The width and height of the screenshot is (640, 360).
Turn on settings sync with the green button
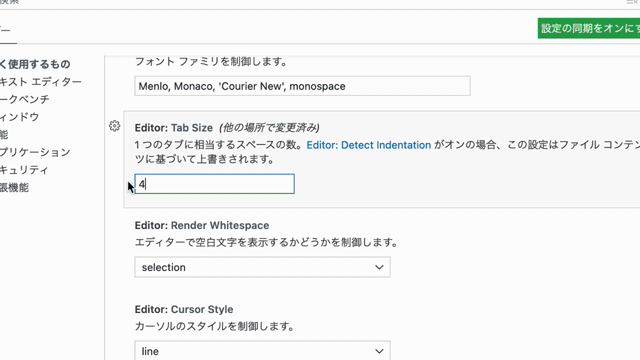click(x=589, y=28)
